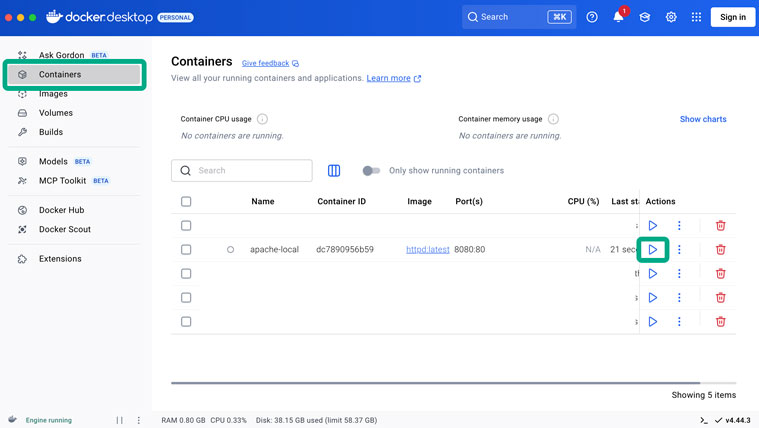Viewport: 759px width, 428px height.
Task: Start the container in the row above apache-local
Action: [x=653, y=226]
